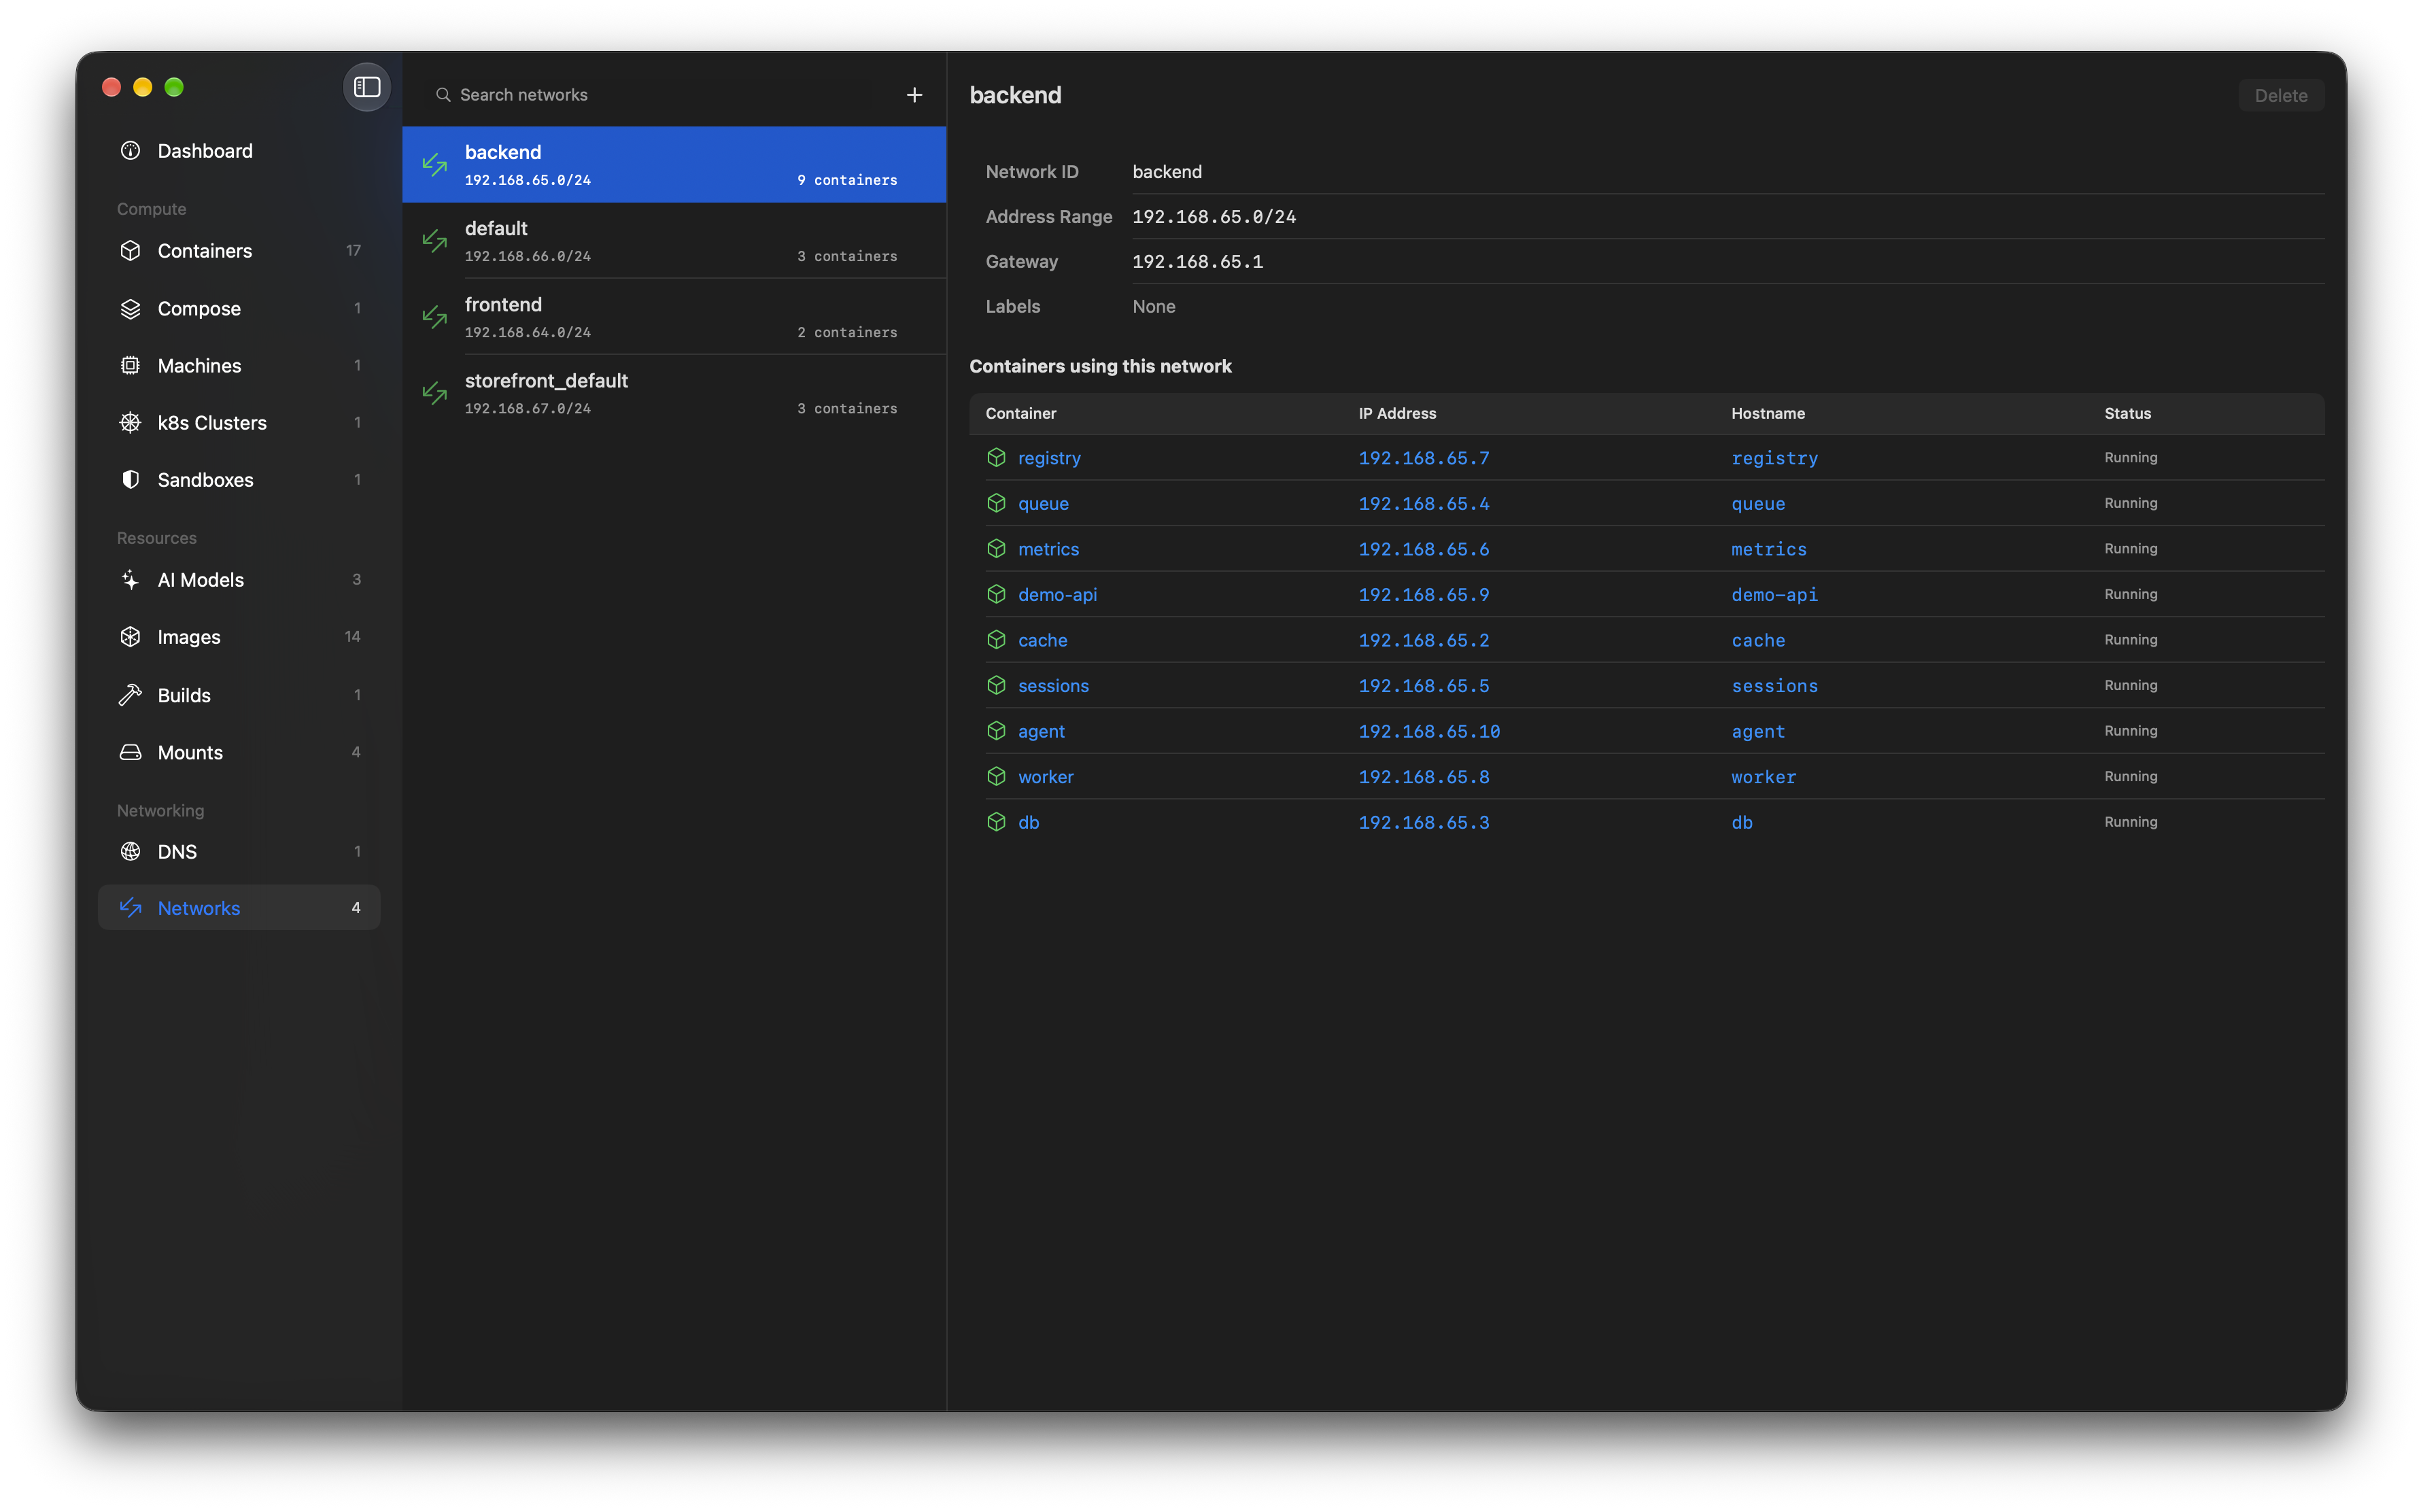
Task: Click the Address Range value 192.168.65.0/24
Action: pyautogui.click(x=1213, y=217)
